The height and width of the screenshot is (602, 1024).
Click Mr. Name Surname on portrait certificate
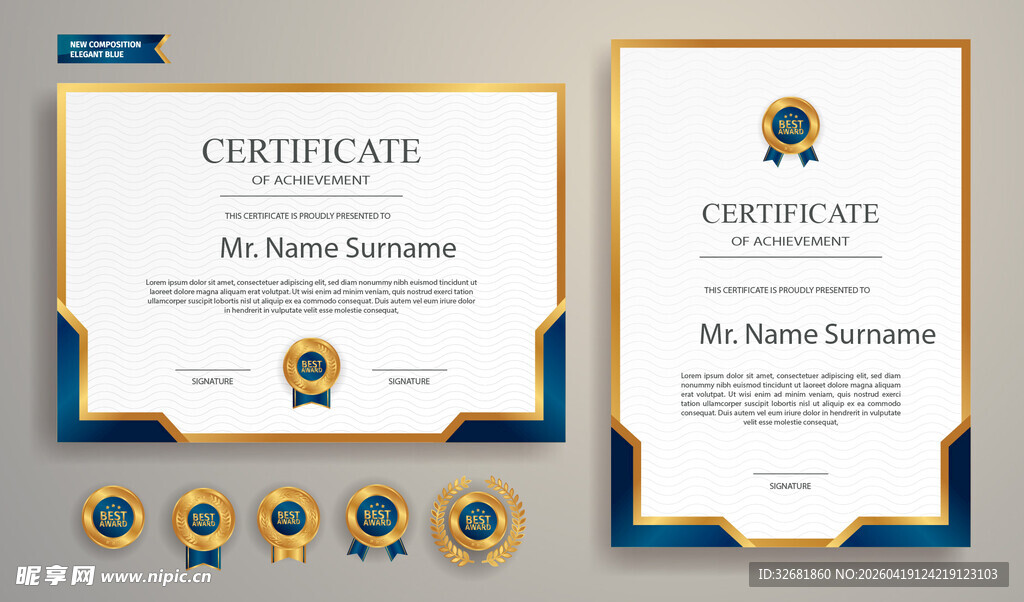click(817, 334)
